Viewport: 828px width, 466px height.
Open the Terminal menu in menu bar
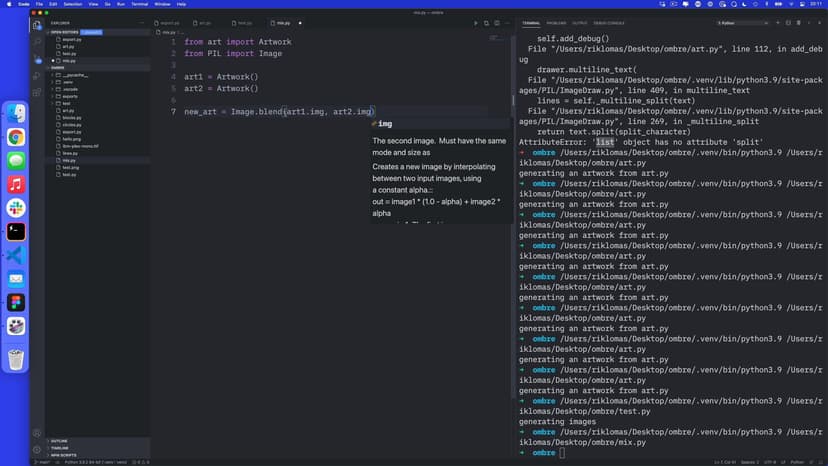click(139, 4)
